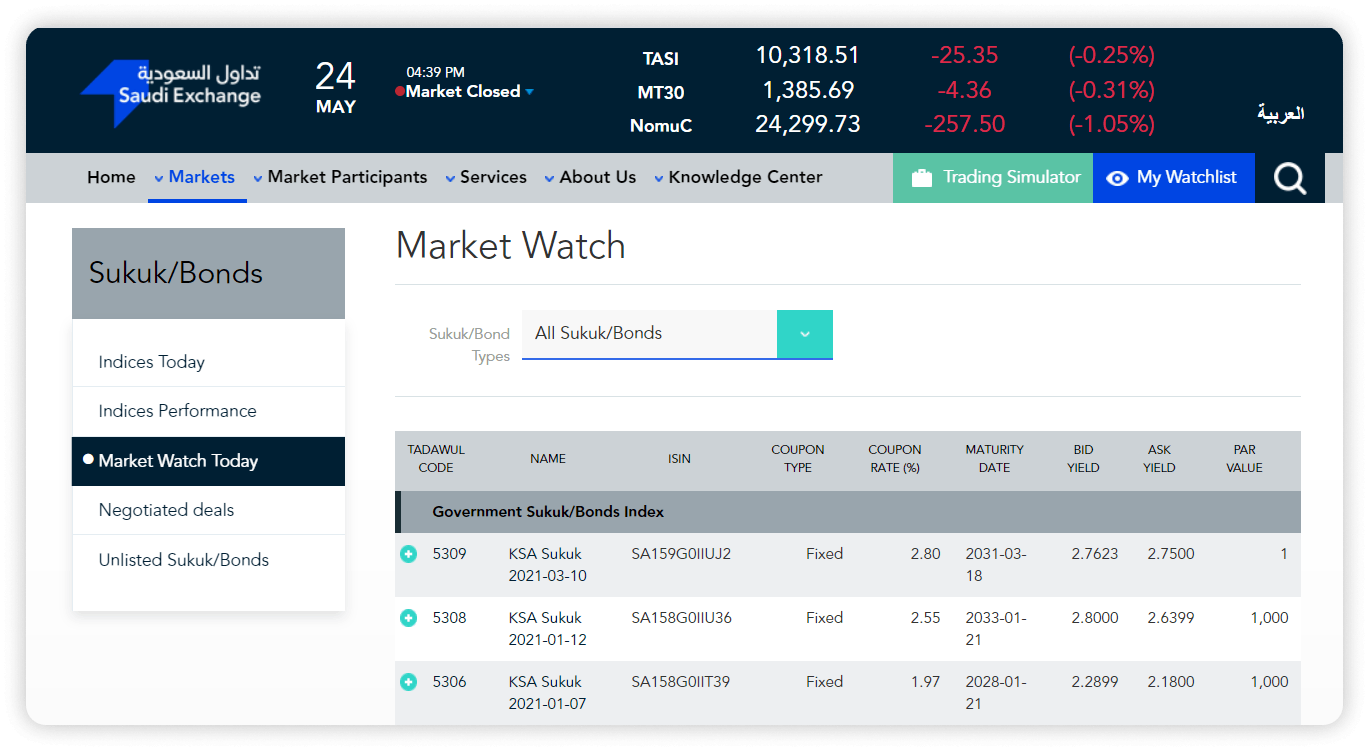This screenshot has width=1369, height=751.
Task: Expand row 5308 with plus icon
Action: point(408,618)
